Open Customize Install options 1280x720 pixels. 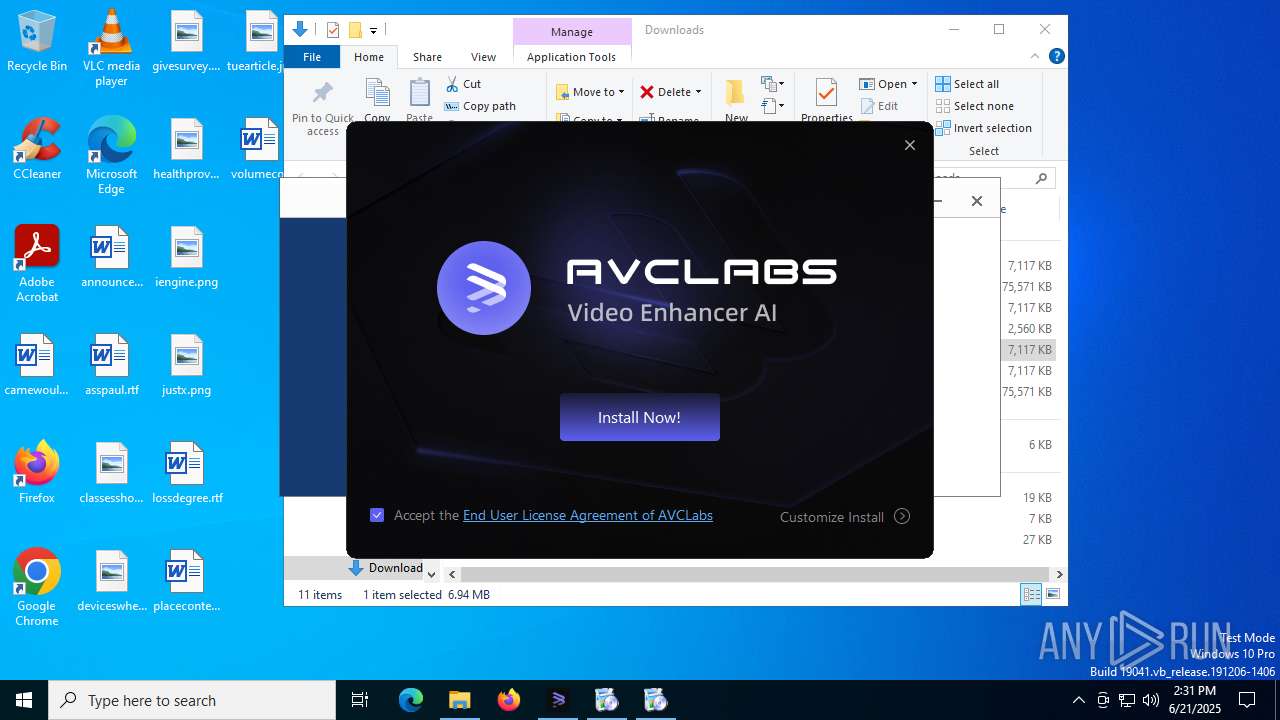(x=845, y=517)
